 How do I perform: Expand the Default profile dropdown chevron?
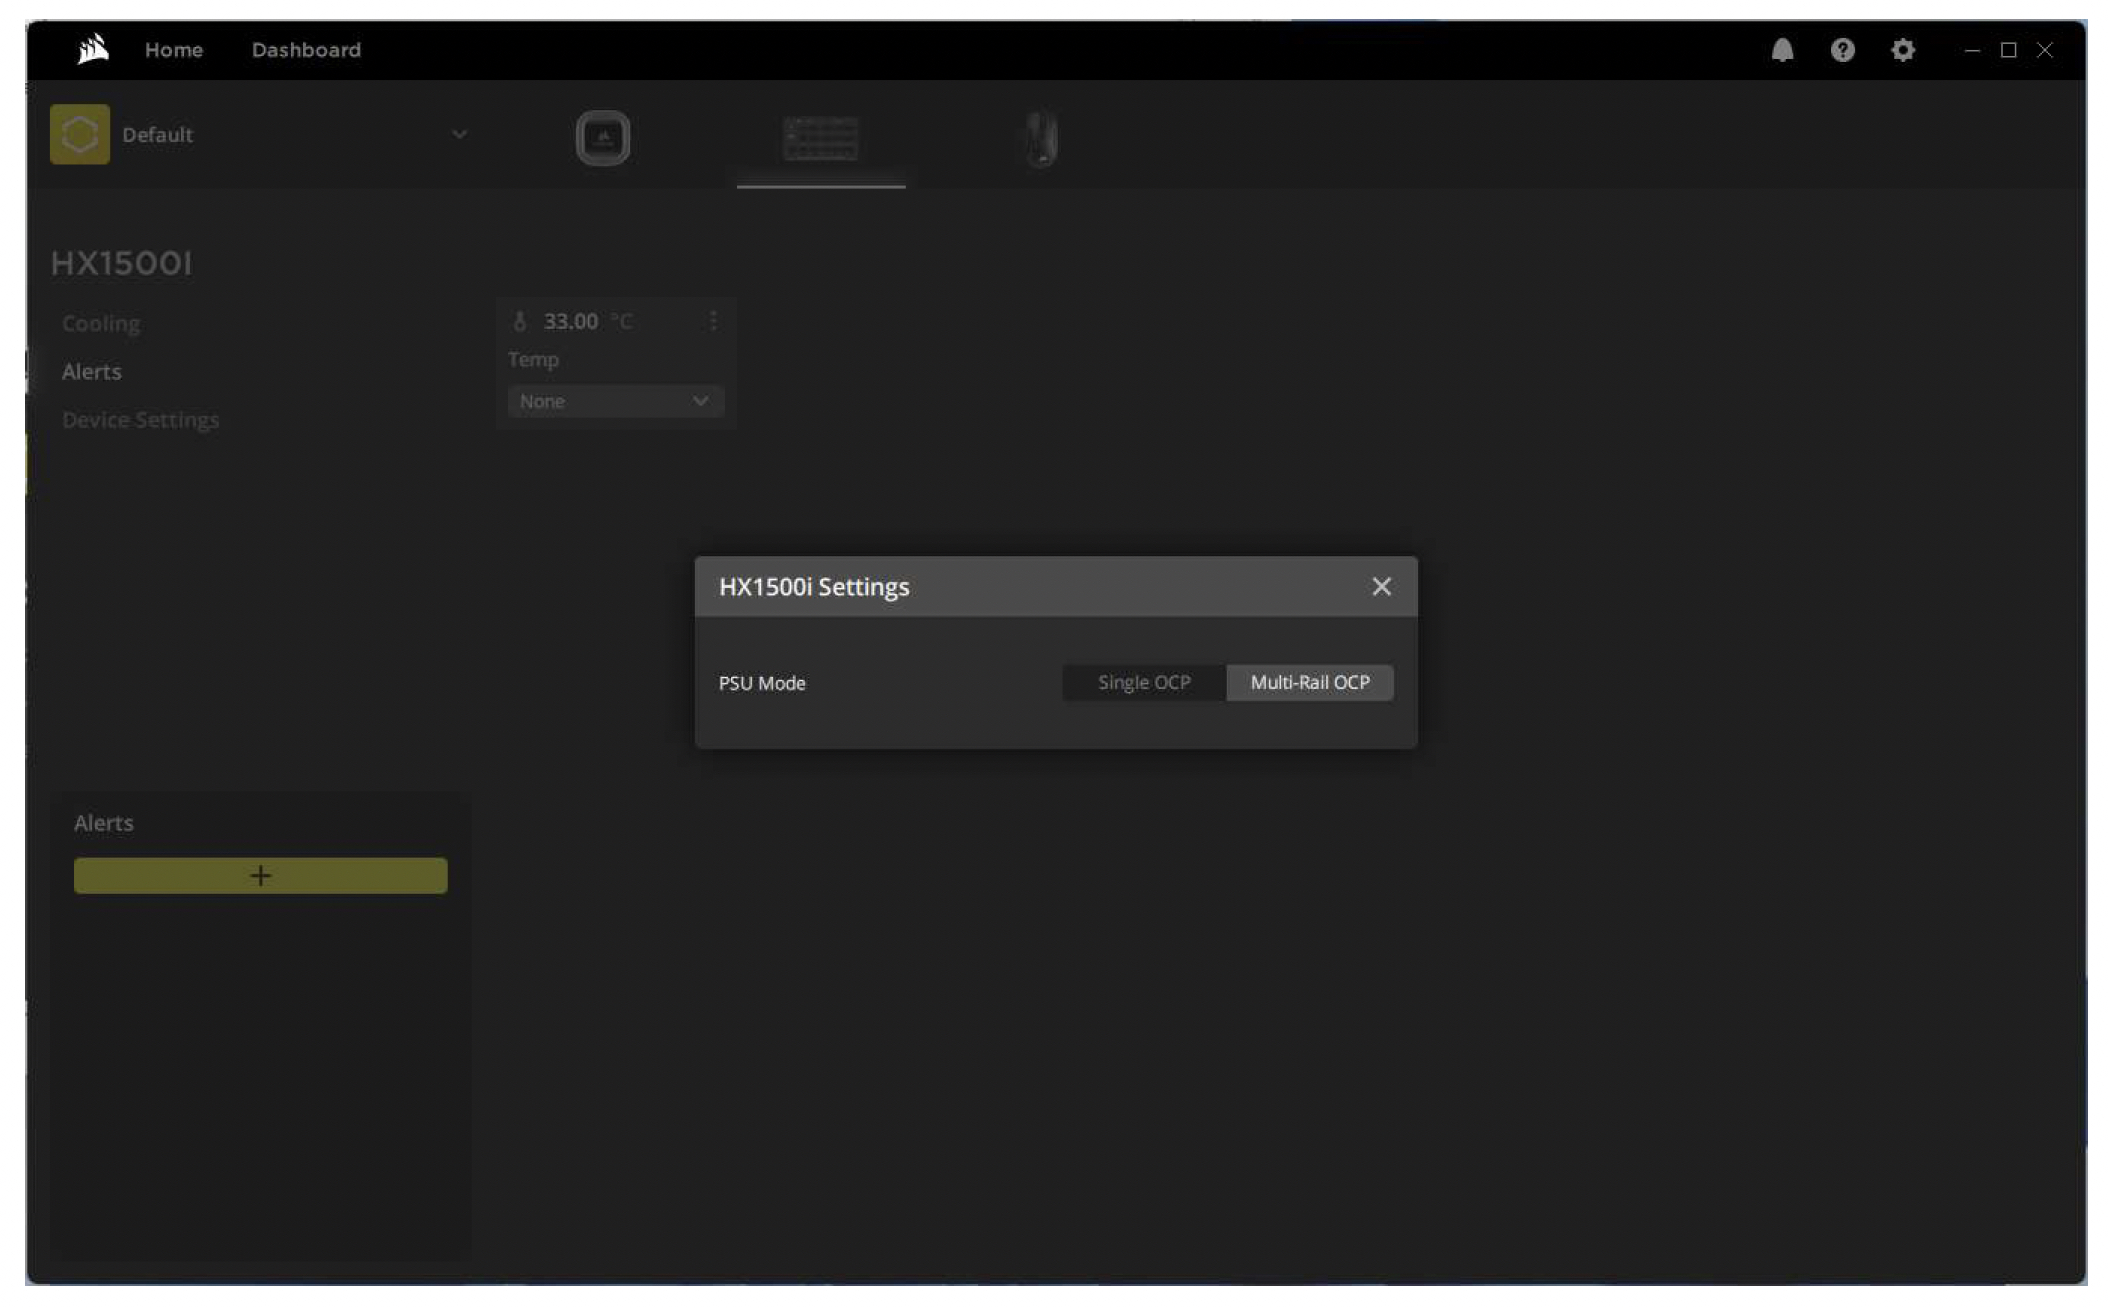459,134
